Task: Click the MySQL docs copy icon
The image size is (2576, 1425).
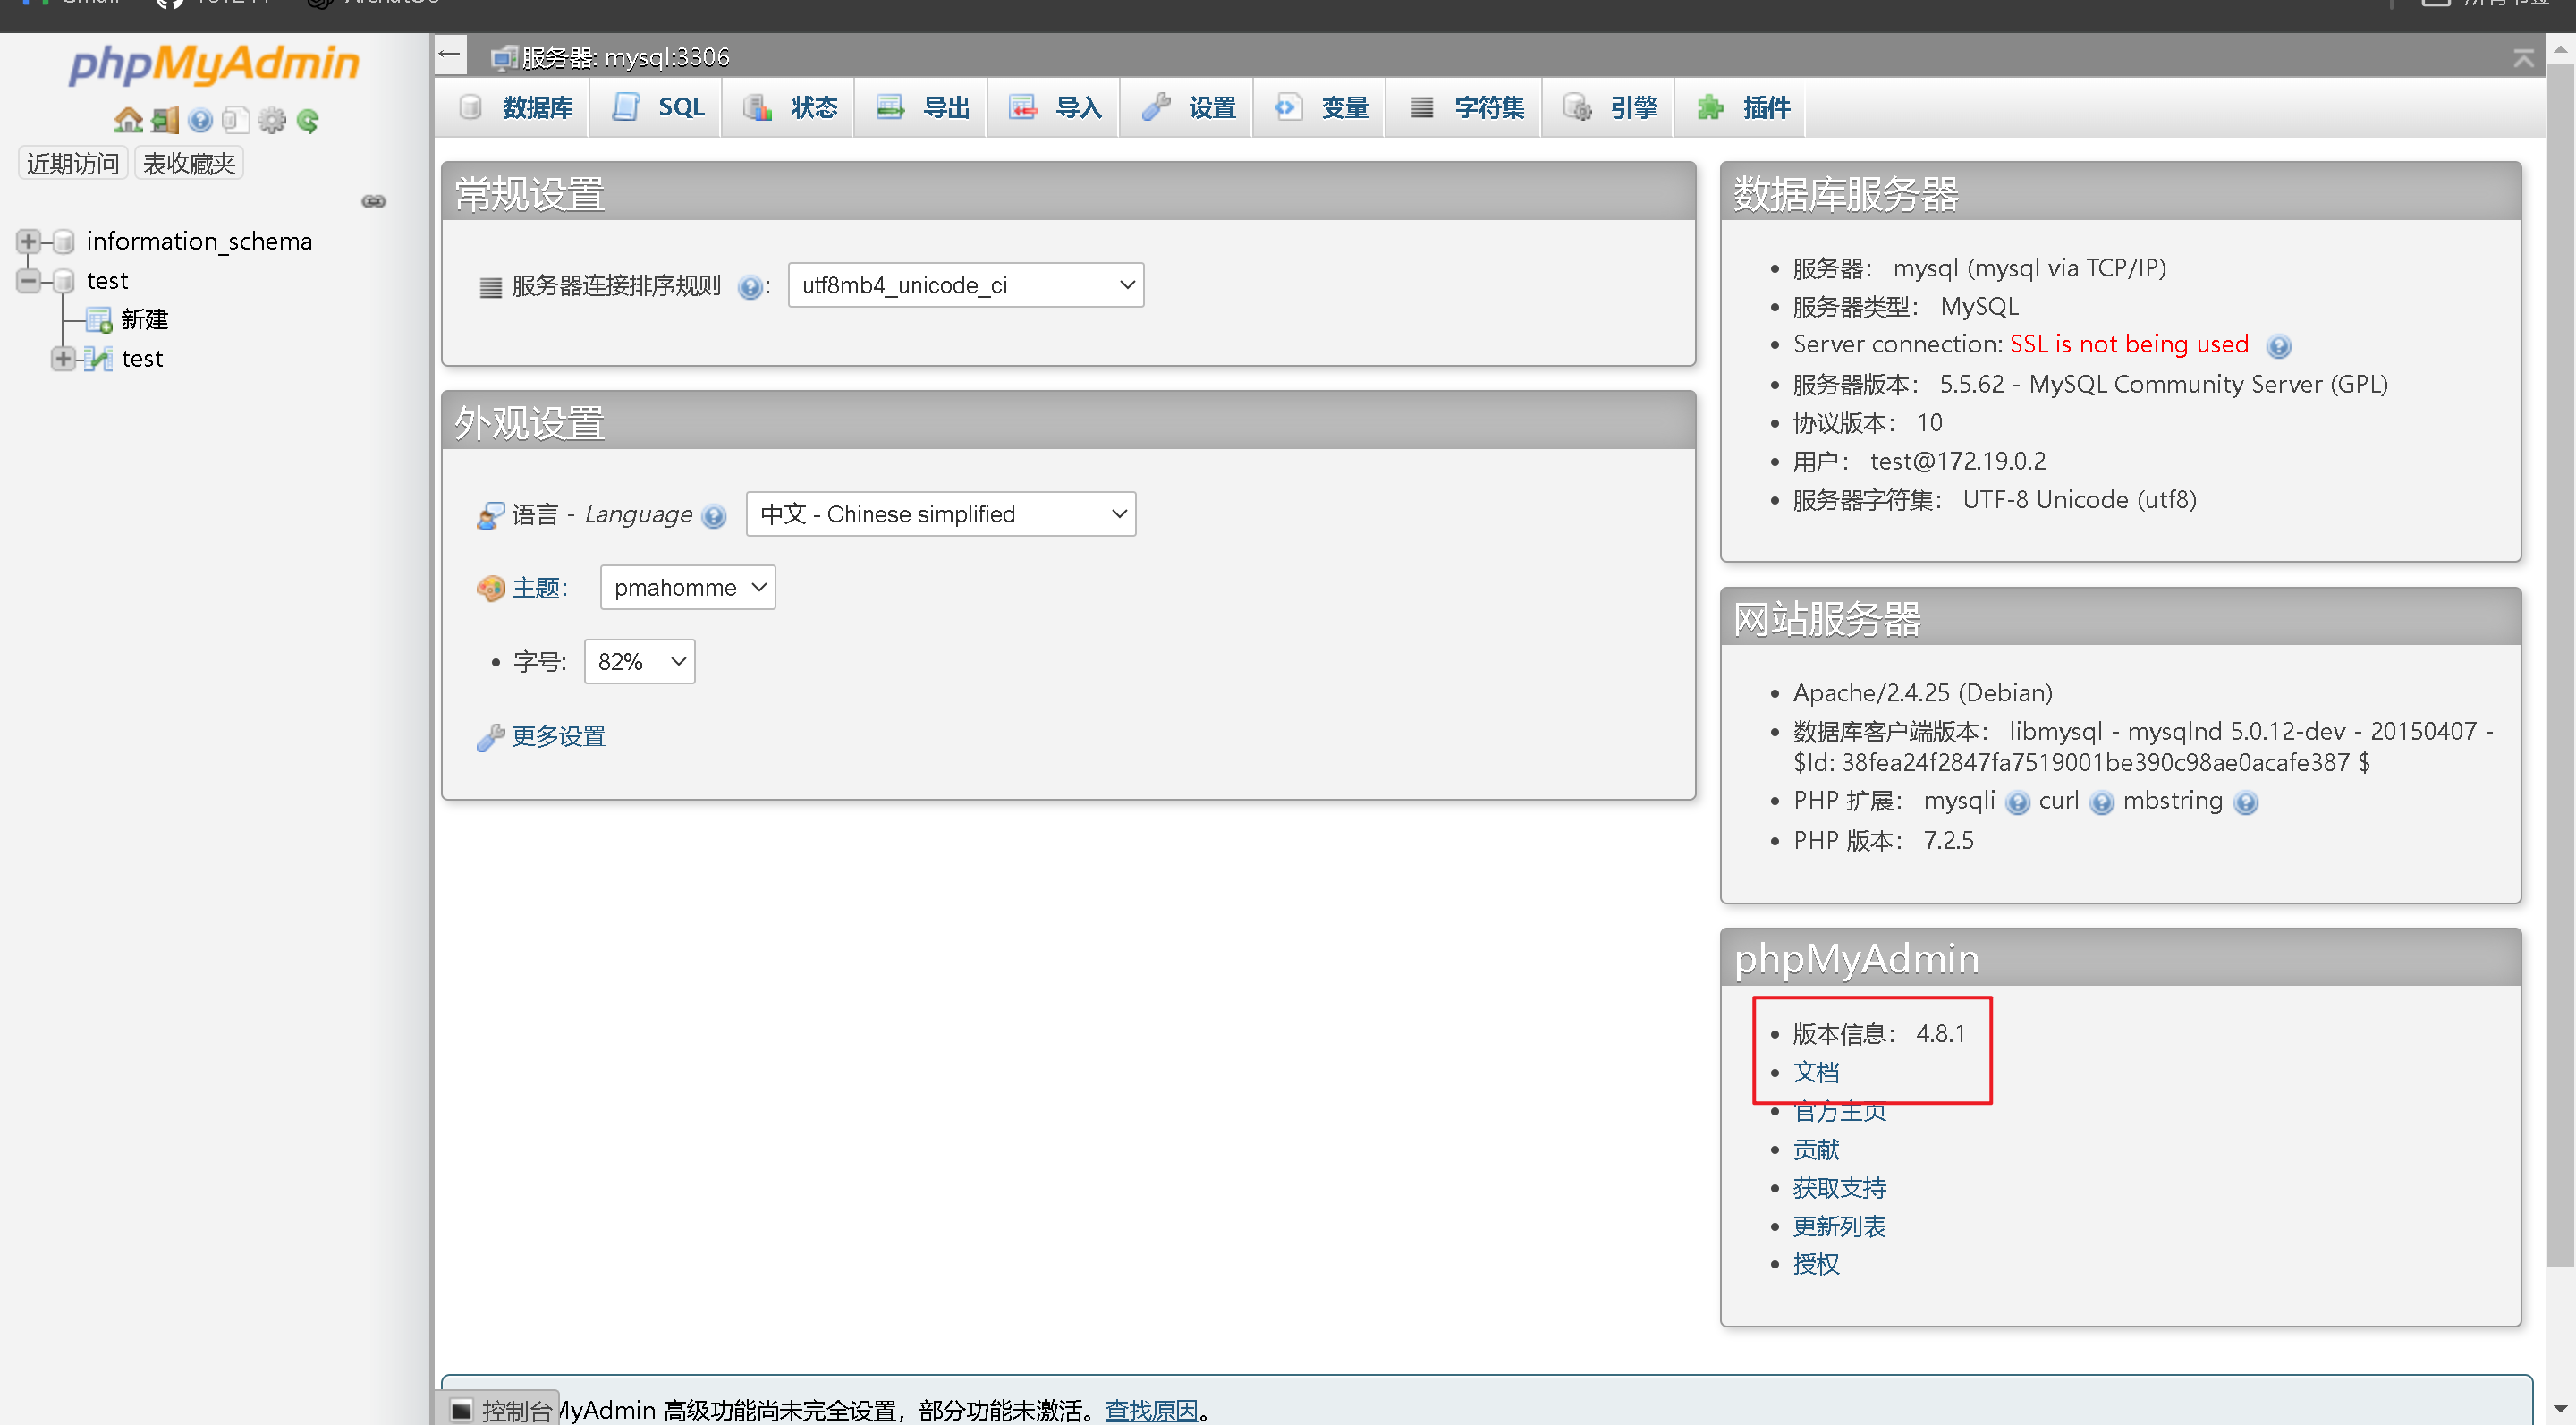Action: pyautogui.click(x=235, y=121)
